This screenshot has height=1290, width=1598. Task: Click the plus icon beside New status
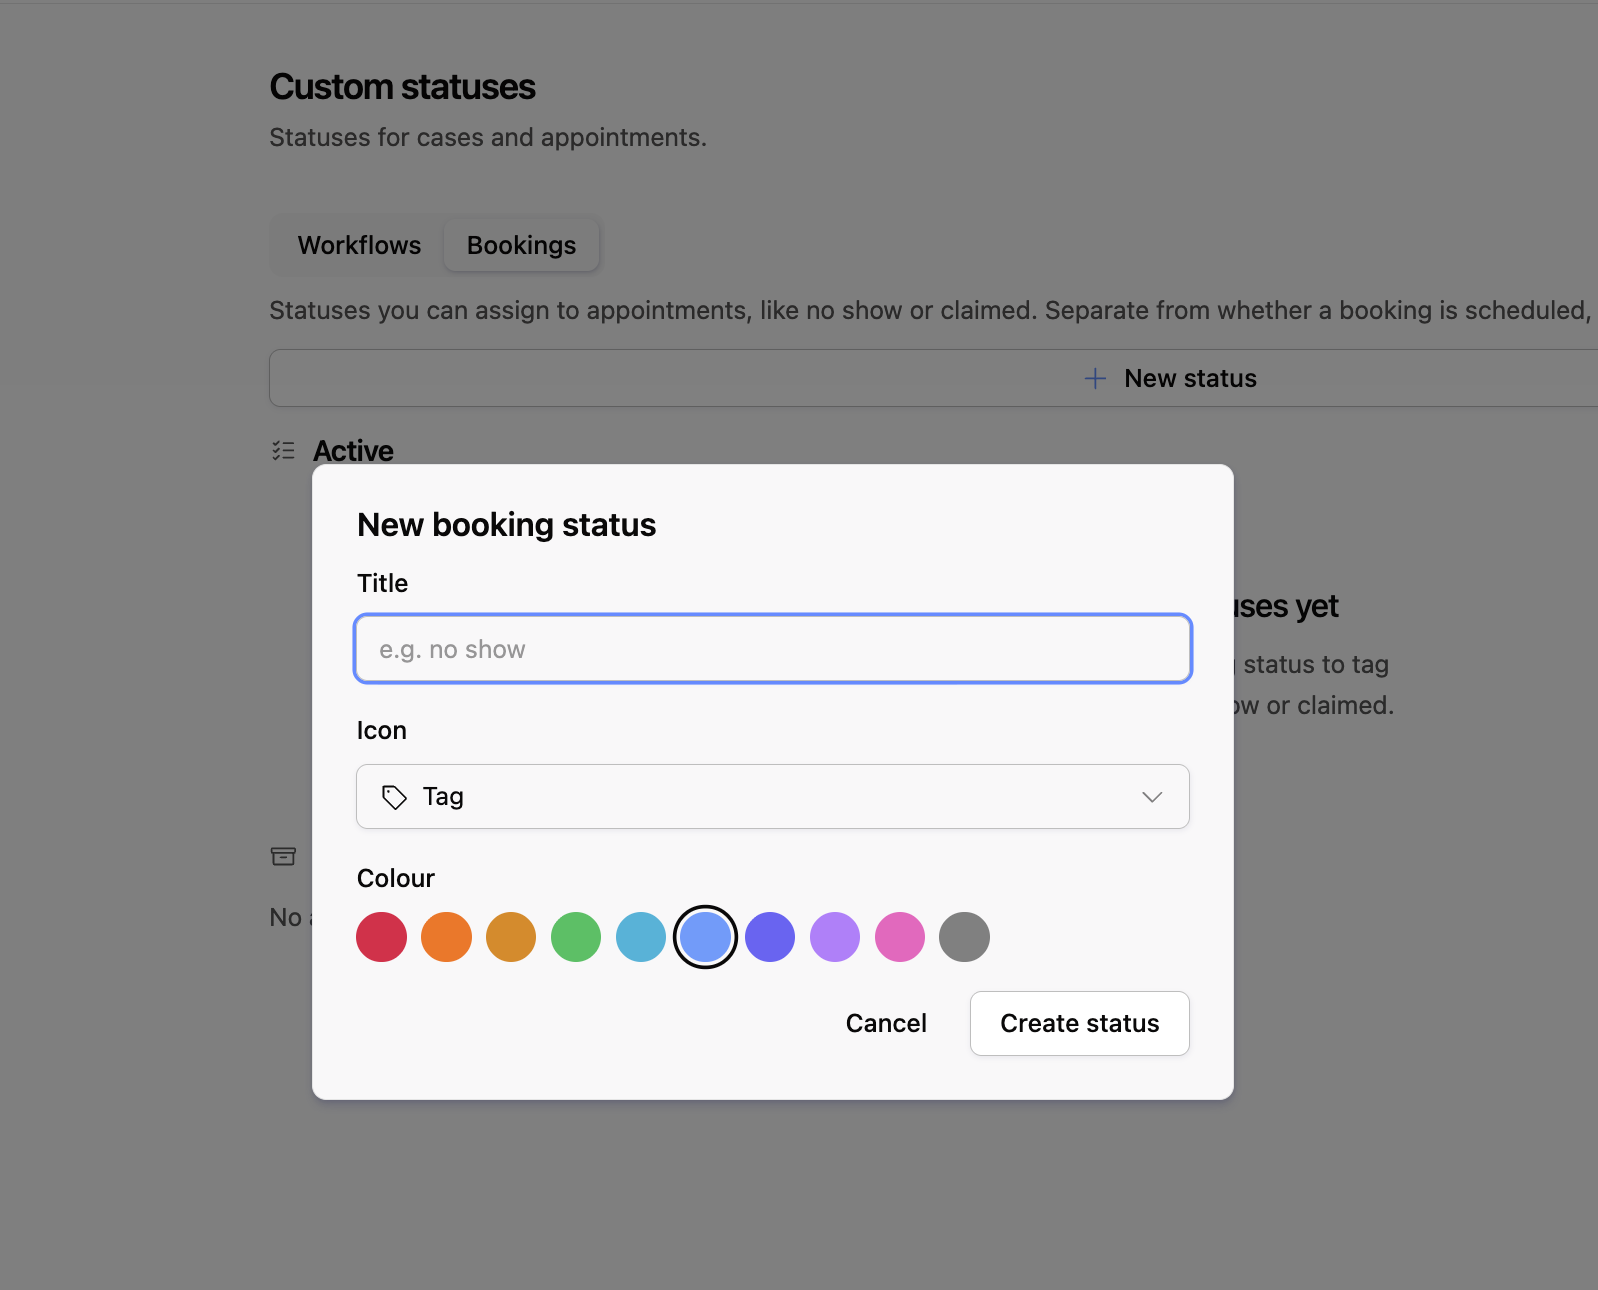click(1095, 378)
